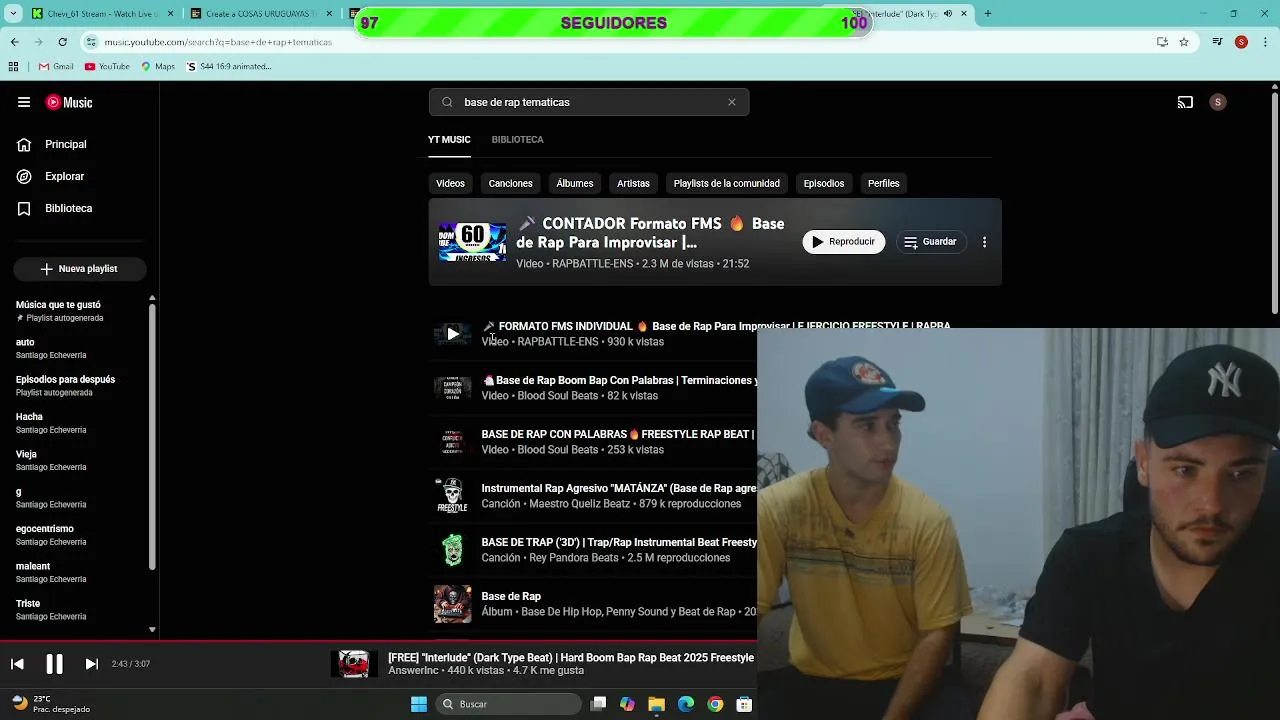Open the YouTube Music hamburger menu

(x=24, y=102)
